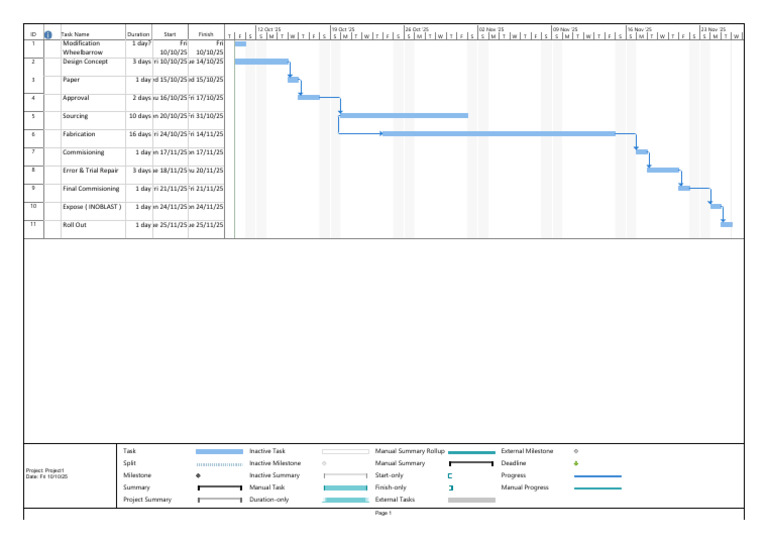
Task: Click the Paper Gantt bar
Action: tap(293, 79)
